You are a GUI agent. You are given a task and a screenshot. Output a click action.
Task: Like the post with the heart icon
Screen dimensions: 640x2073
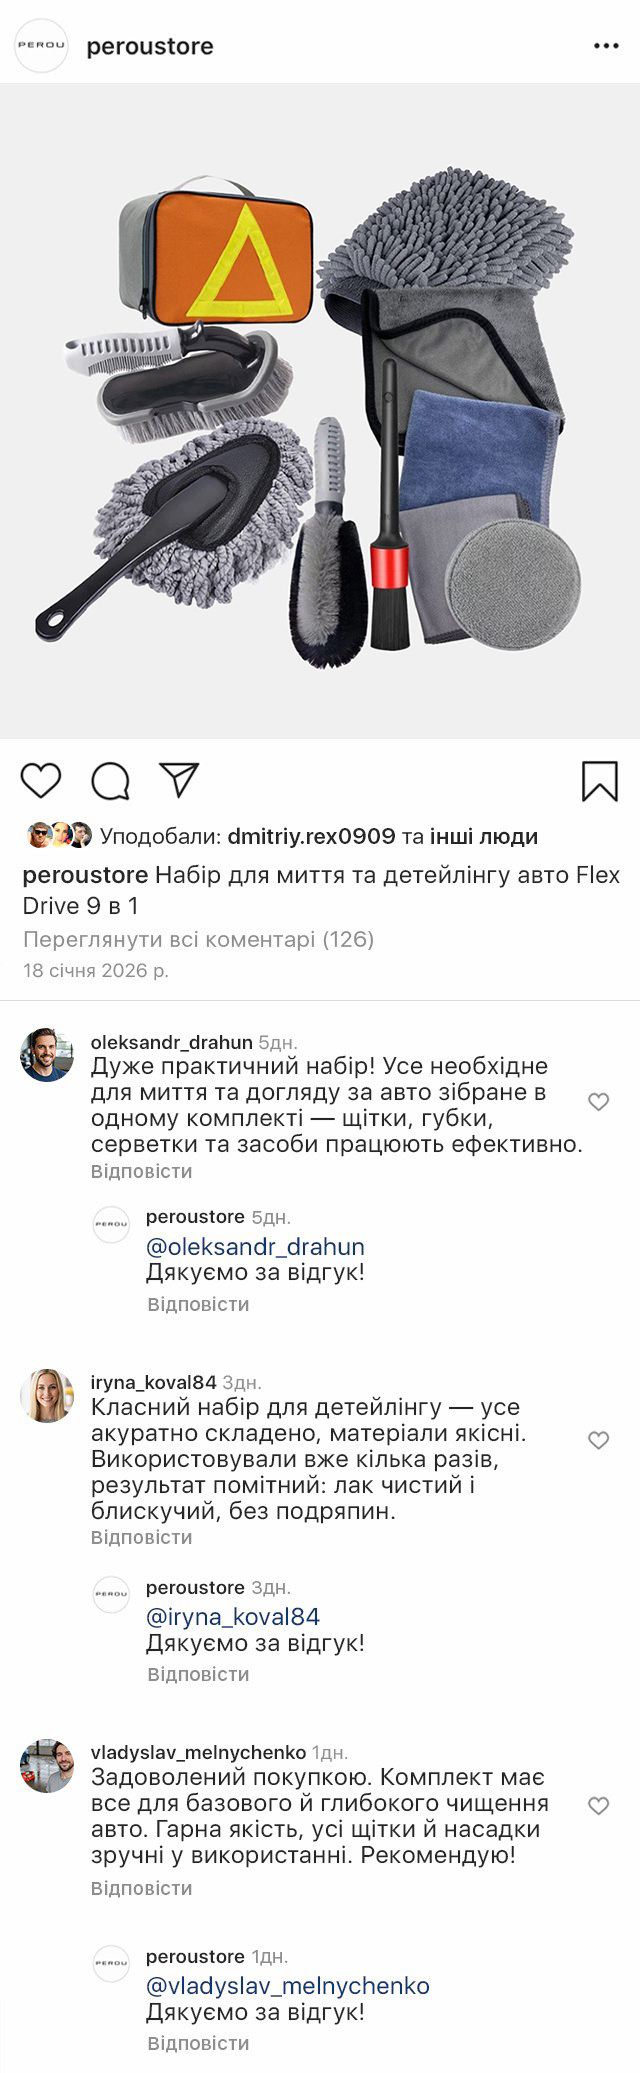tap(41, 780)
